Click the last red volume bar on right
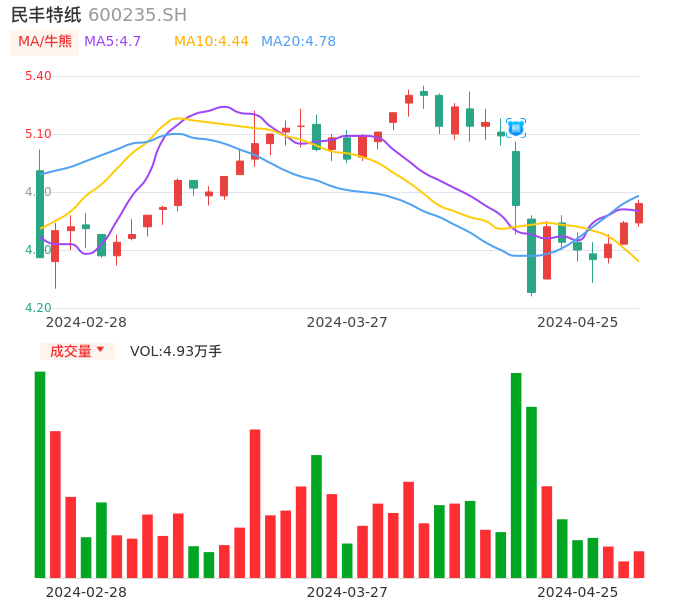The height and width of the screenshot is (606, 686). pos(639,564)
